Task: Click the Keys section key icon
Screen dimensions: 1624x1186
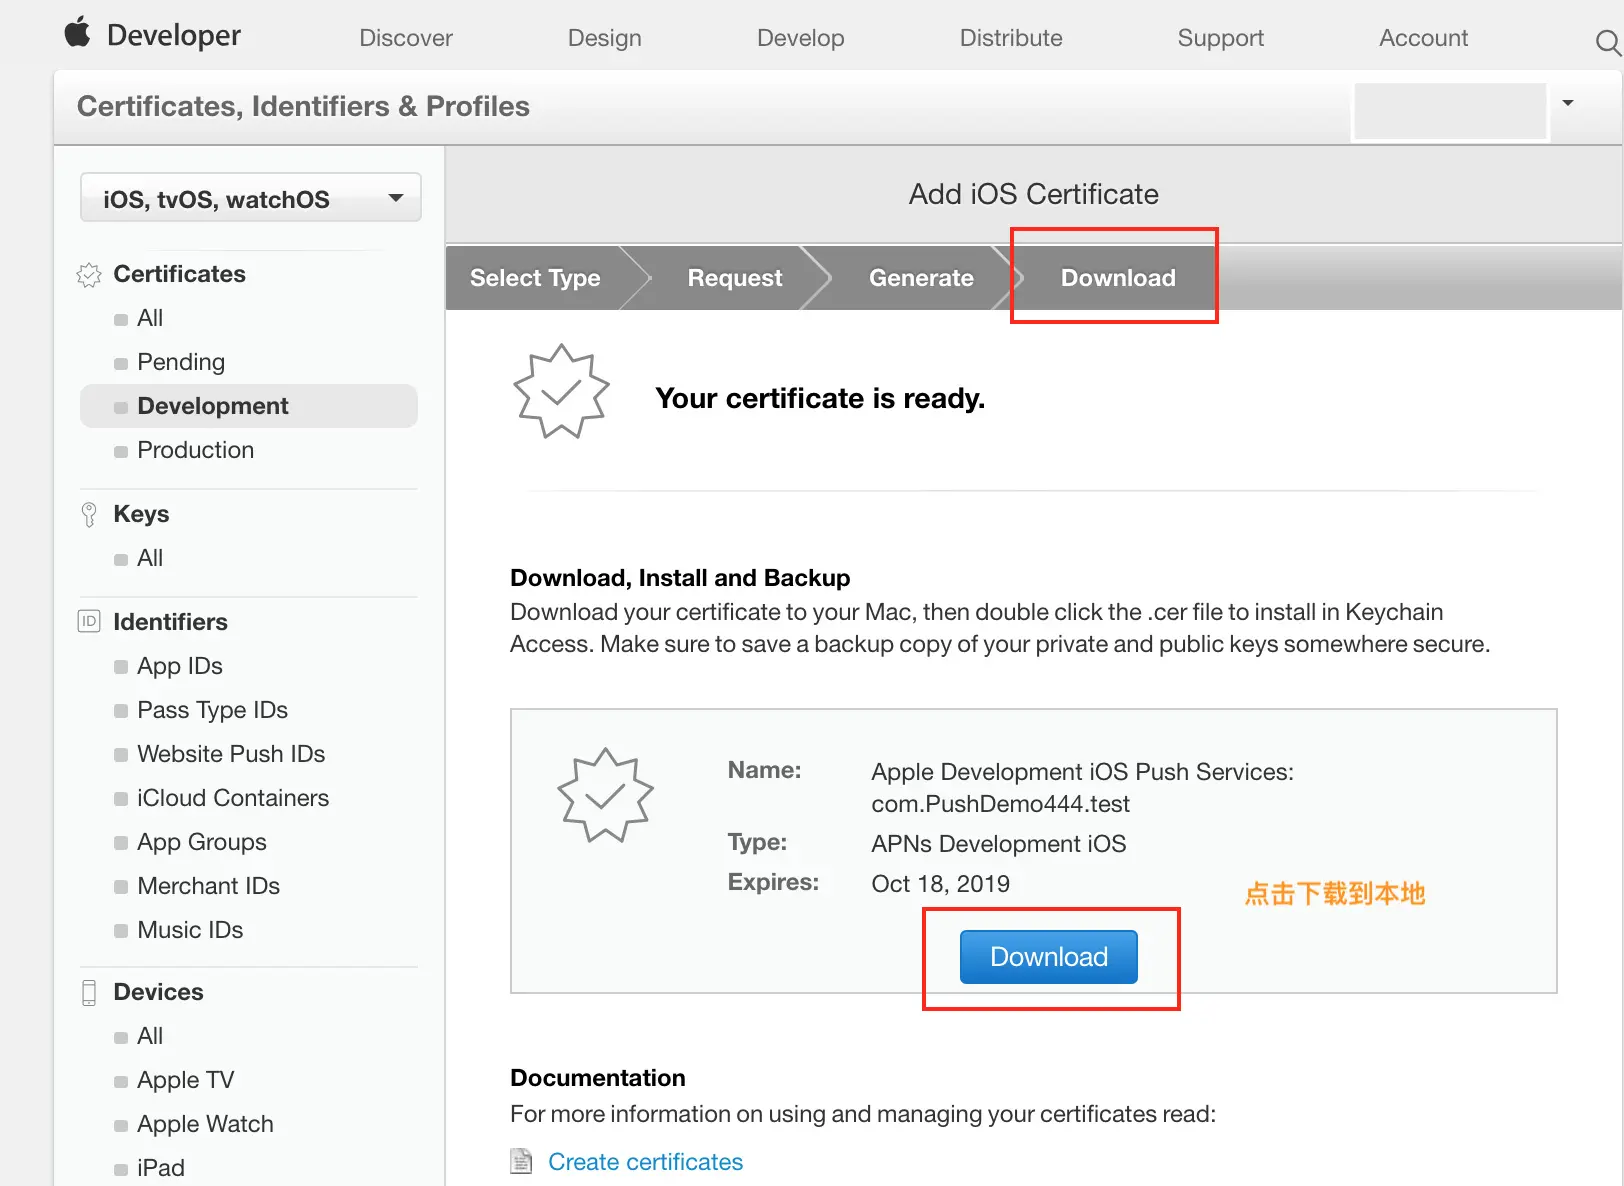Action: tap(89, 514)
